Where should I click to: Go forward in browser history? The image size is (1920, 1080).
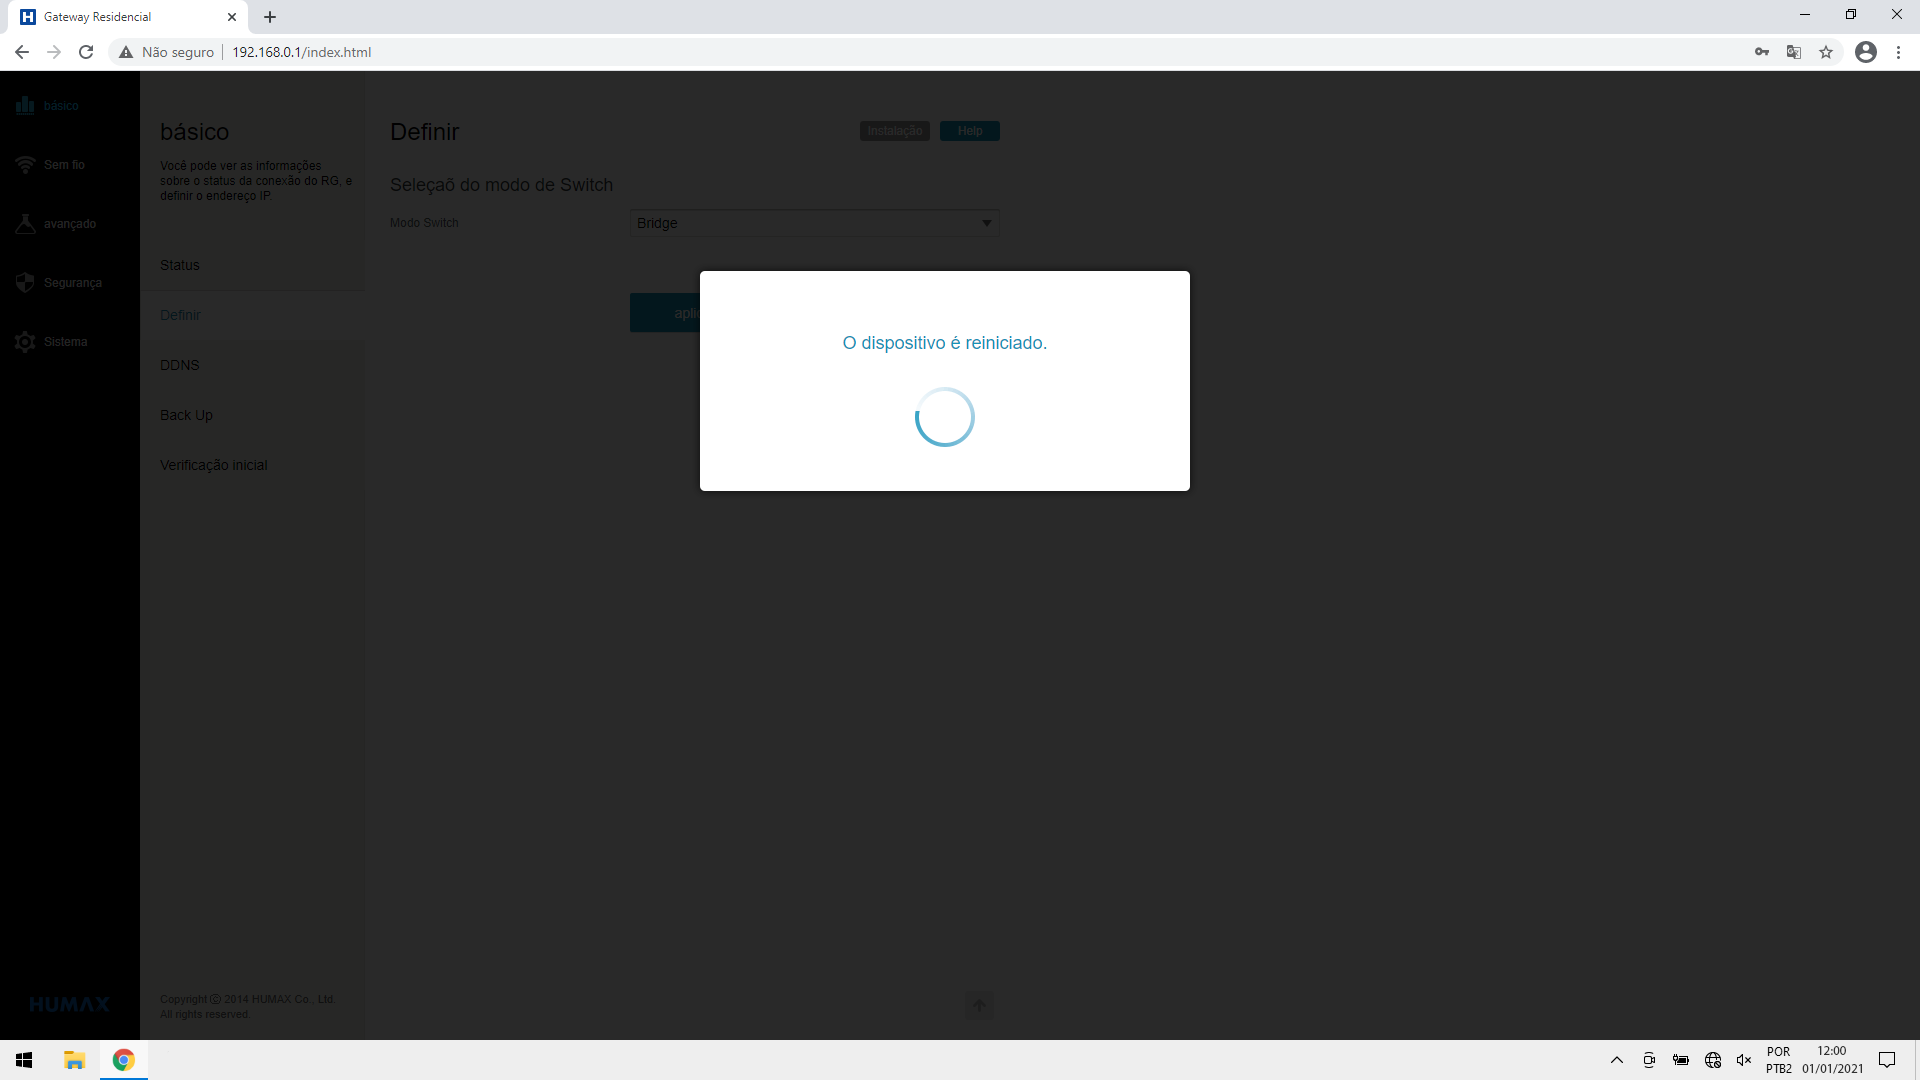tap(54, 52)
